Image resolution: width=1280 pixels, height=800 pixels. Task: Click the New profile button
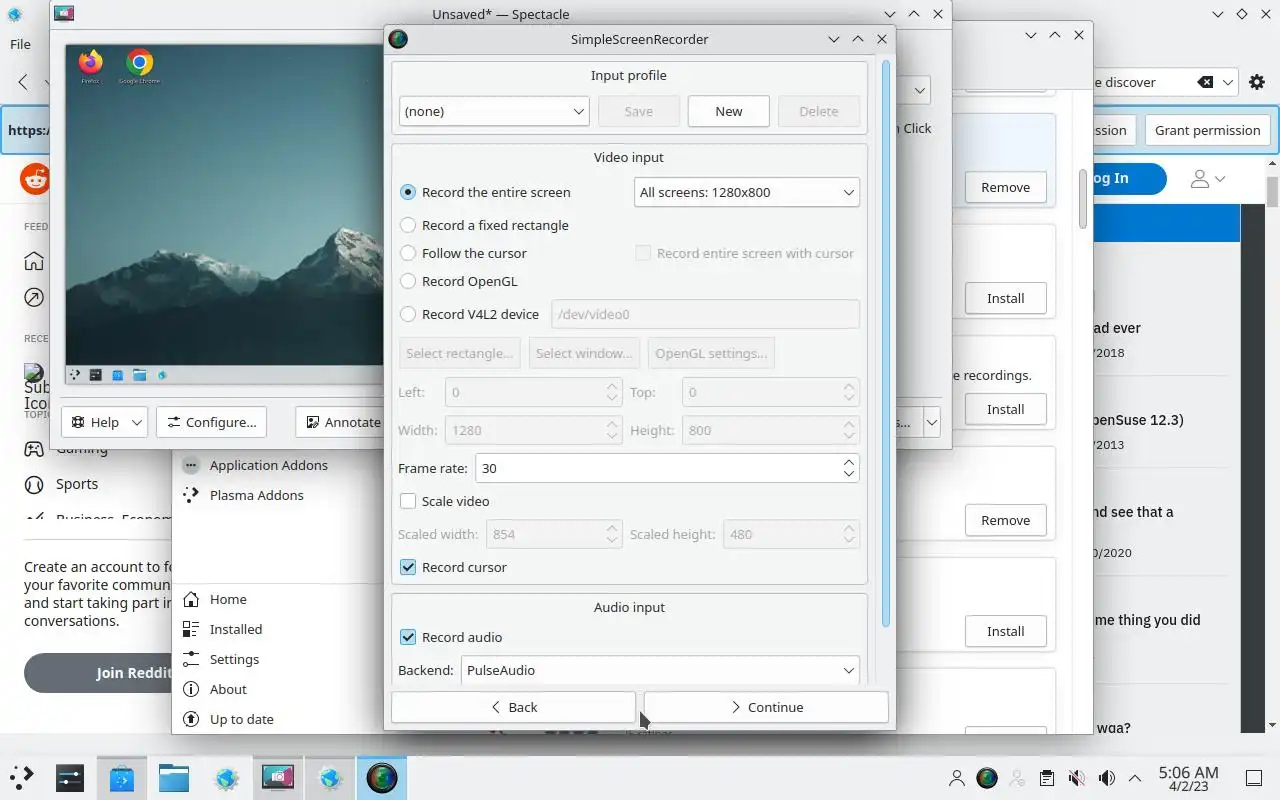tap(729, 111)
